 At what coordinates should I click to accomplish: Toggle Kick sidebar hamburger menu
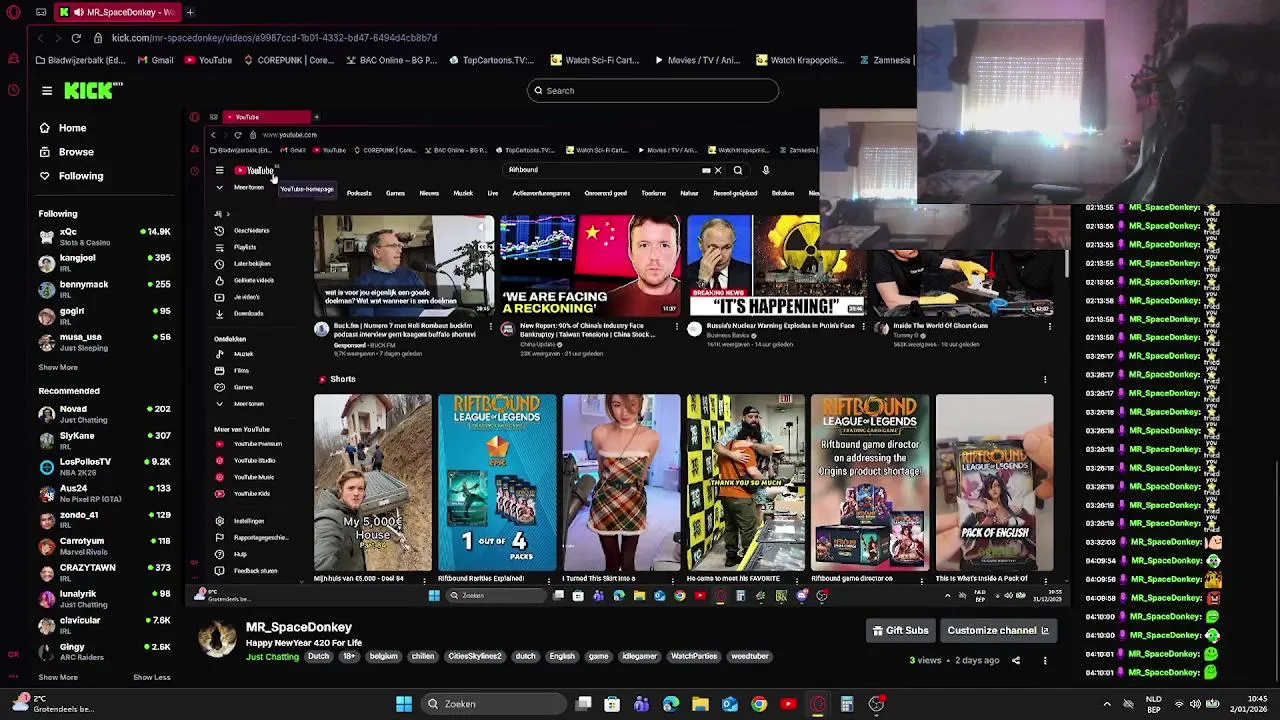46,91
